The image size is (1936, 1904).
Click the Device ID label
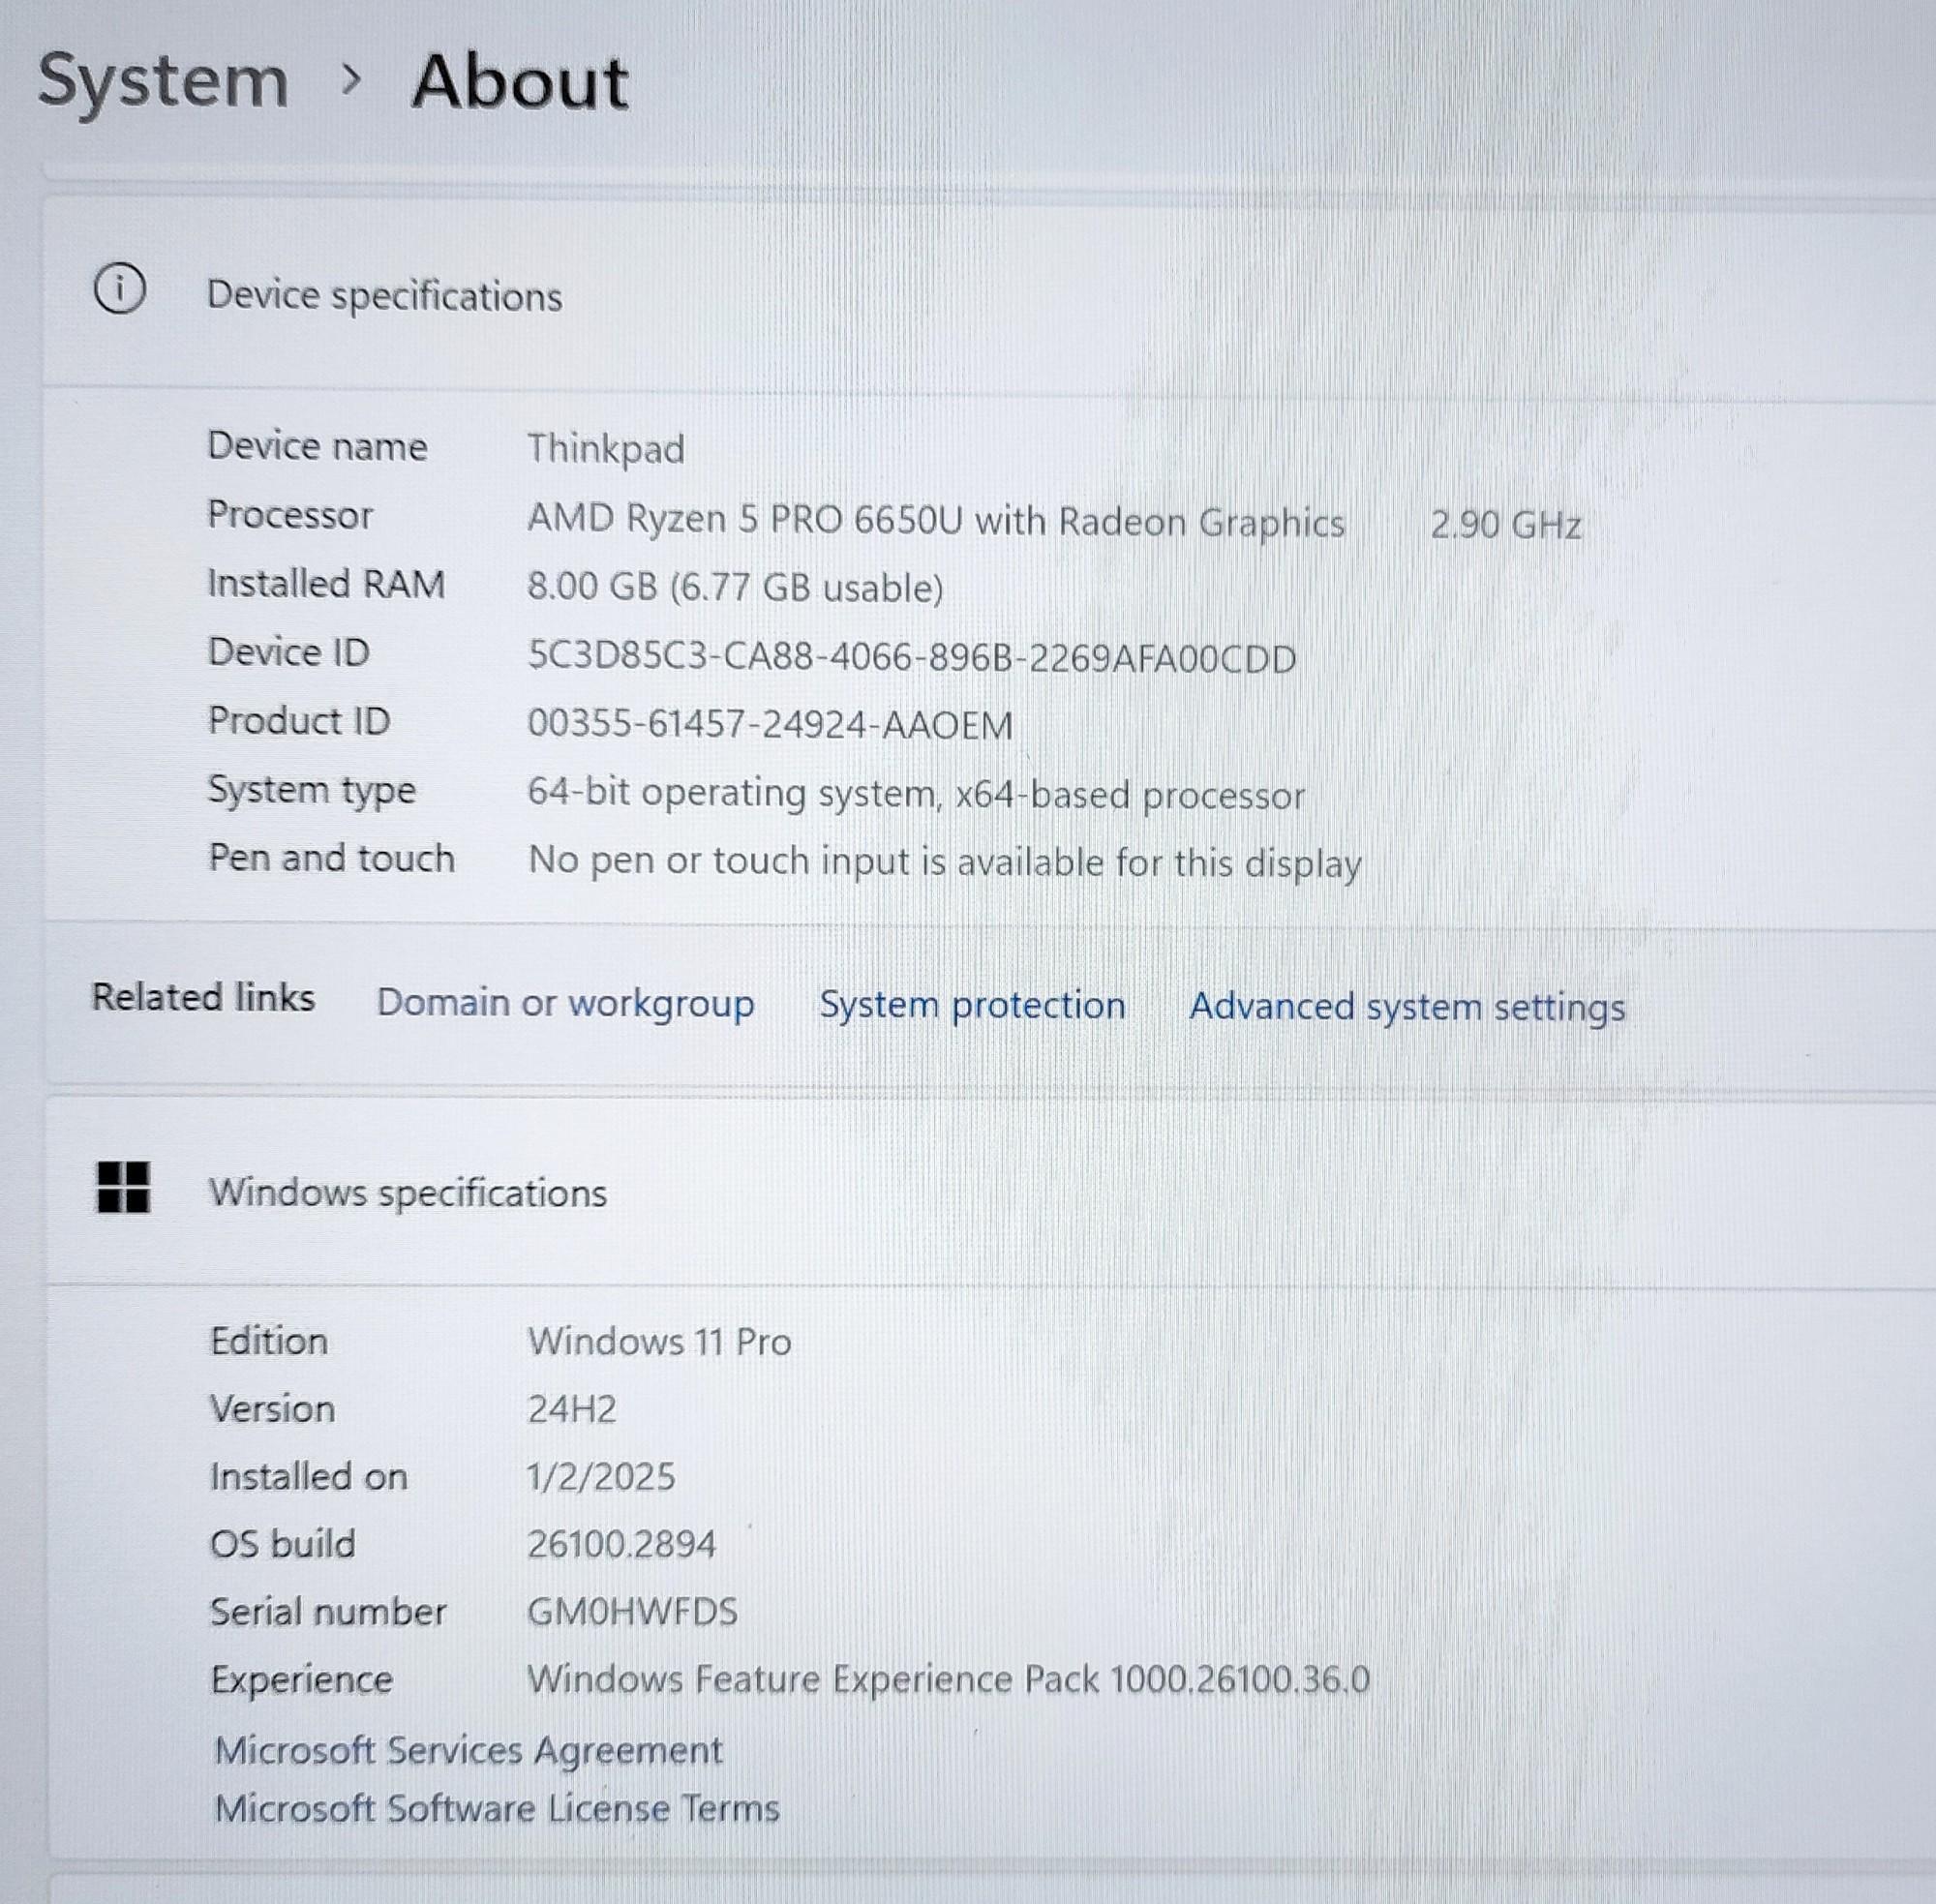[x=289, y=652]
